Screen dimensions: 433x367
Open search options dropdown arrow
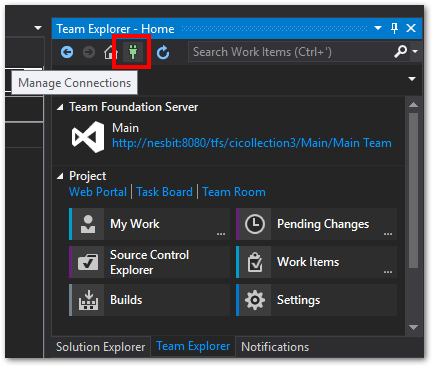coord(415,51)
